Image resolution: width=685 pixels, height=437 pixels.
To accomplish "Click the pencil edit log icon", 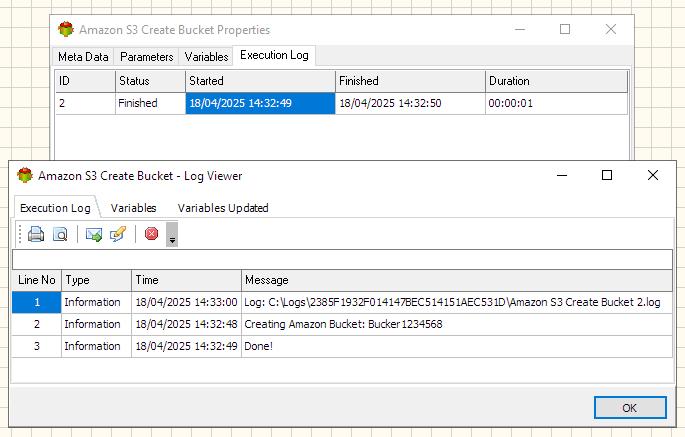I will 118,234.
